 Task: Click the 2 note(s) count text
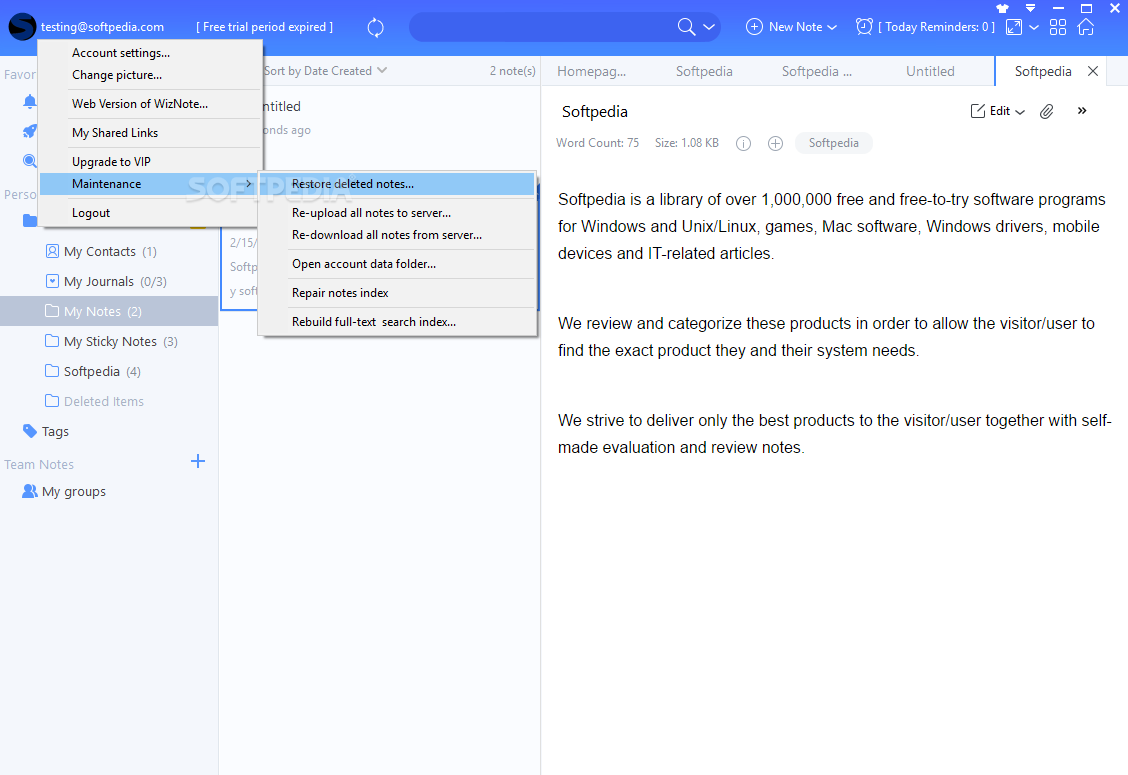(x=512, y=71)
